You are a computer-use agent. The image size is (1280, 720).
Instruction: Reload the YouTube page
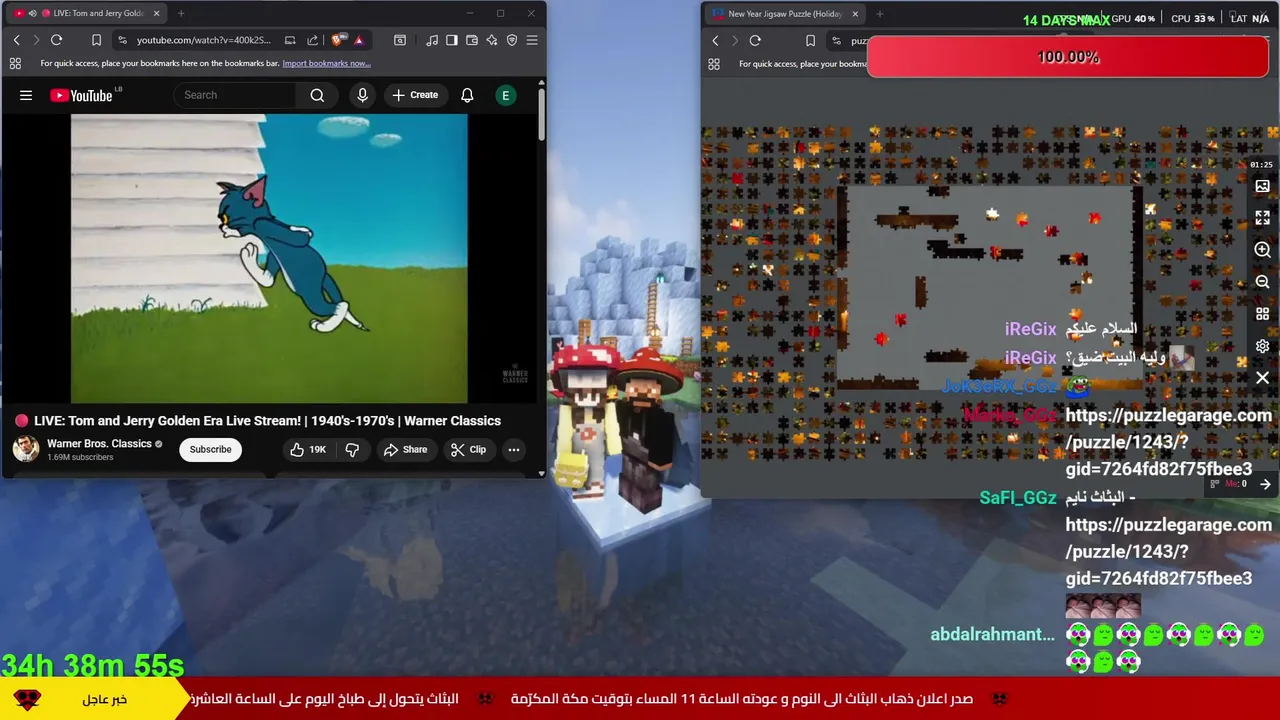pyautogui.click(x=56, y=40)
